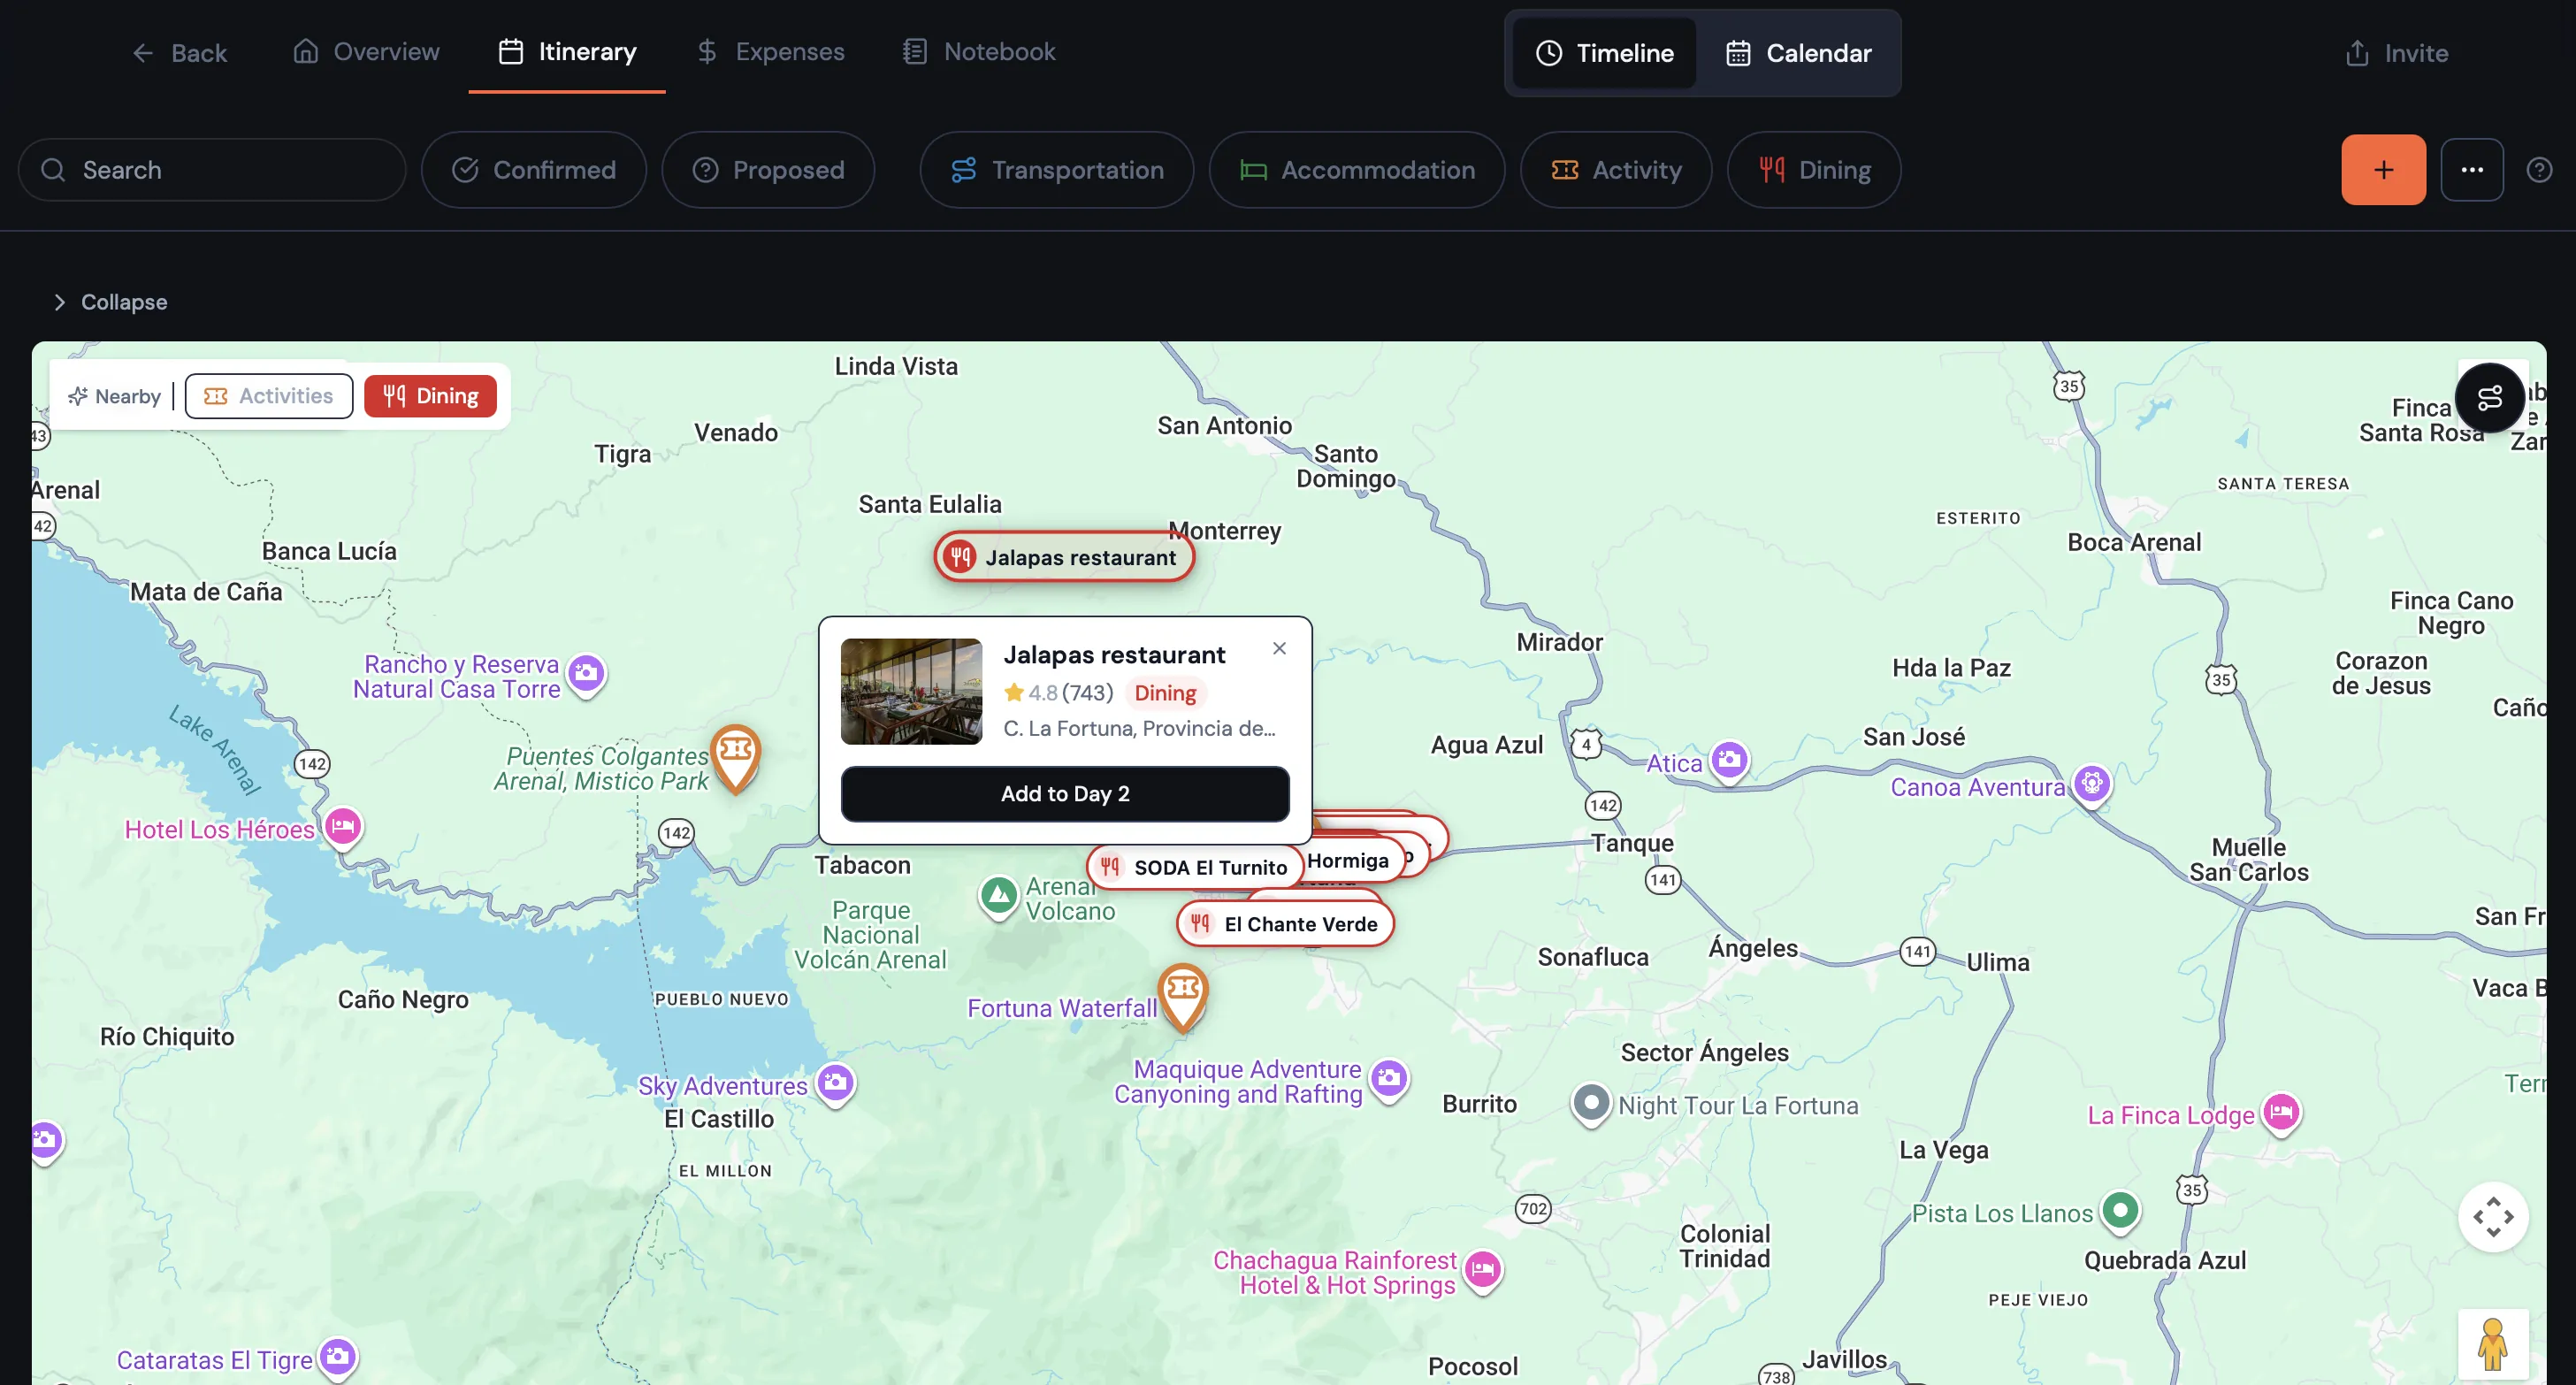Click the Chachagua Rainforest Hotel marker
2576x1385 pixels.
pos(1482,1271)
